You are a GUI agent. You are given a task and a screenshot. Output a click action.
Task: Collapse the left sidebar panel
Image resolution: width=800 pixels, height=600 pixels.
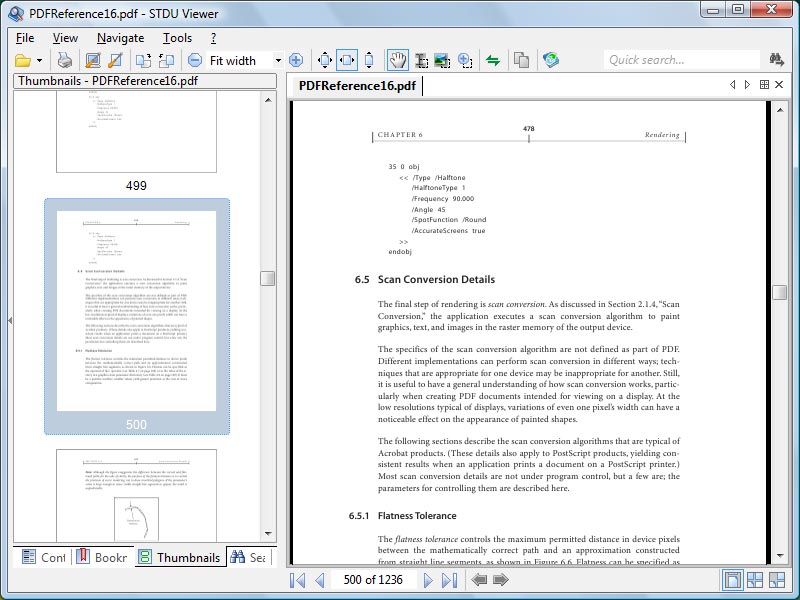click(8, 320)
